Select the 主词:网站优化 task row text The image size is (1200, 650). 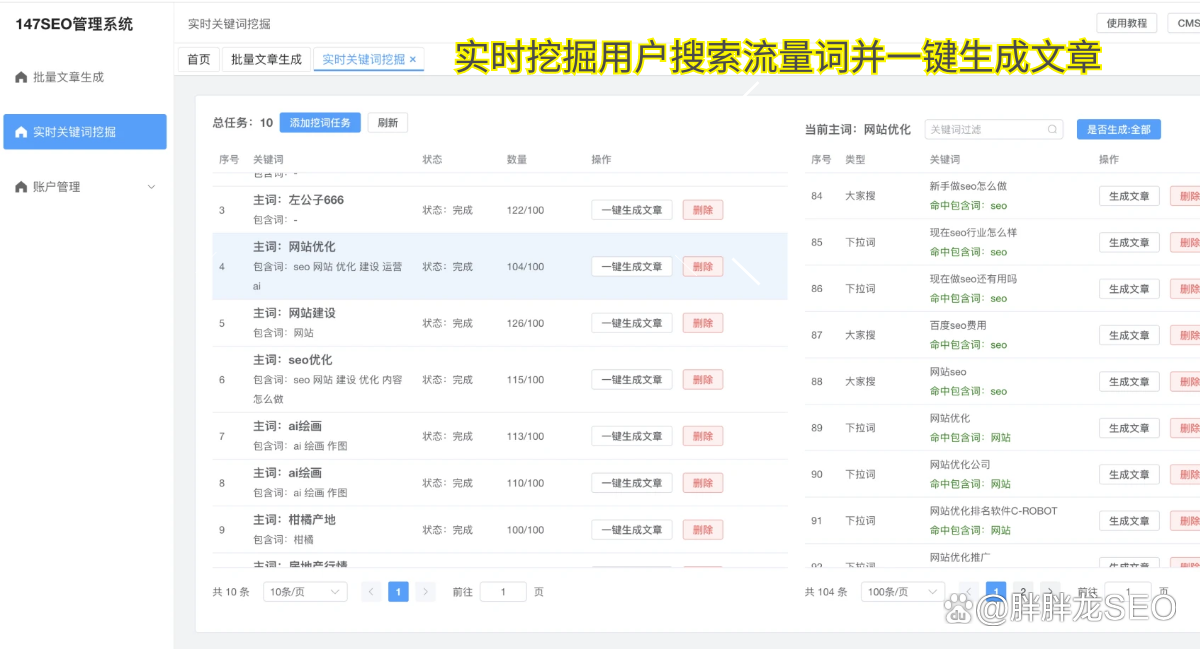(294, 247)
